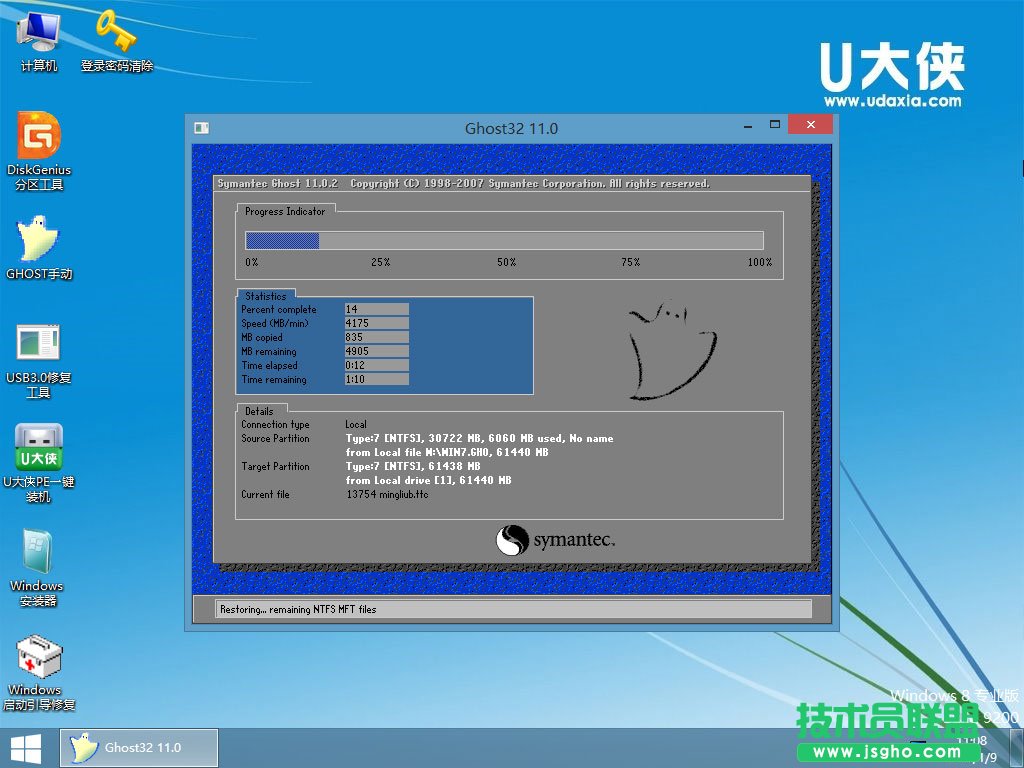Select the Details panel header
This screenshot has height=768, width=1024.
click(258, 411)
